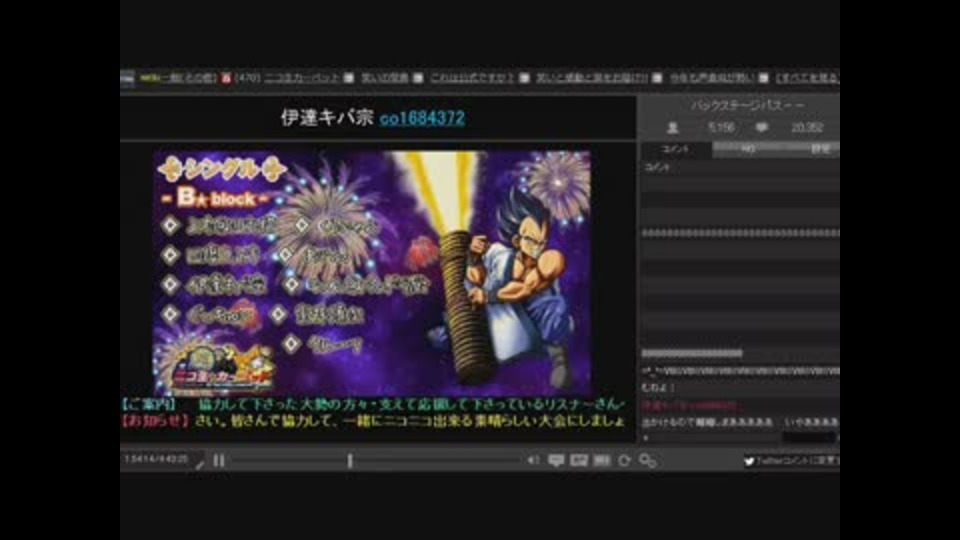Image resolution: width=960 pixels, height=540 pixels.
Task: Mute the player volume speaker icon
Action: [x=533, y=460]
